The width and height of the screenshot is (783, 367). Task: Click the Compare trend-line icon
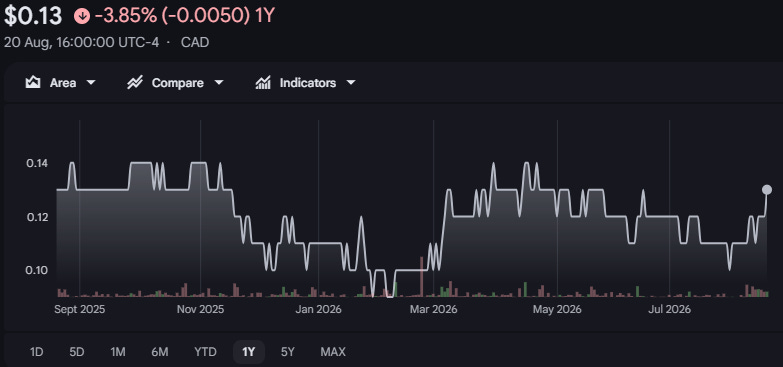click(135, 82)
